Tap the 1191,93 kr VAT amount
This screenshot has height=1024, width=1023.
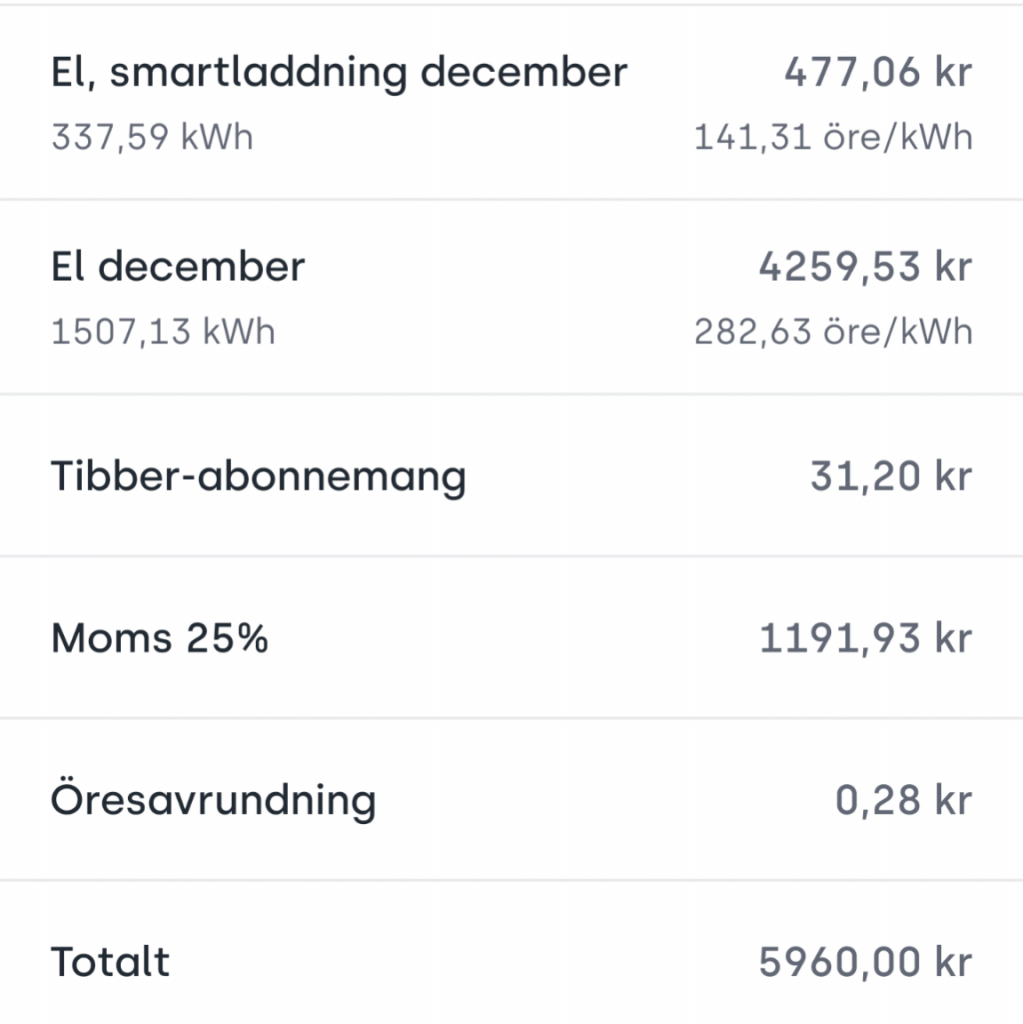pos(866,637)
